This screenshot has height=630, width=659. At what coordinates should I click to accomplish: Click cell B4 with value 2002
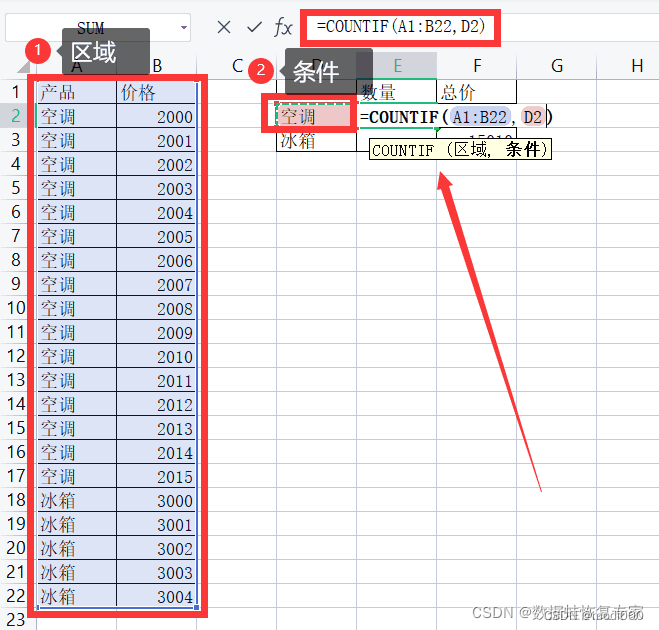[156, 163]
